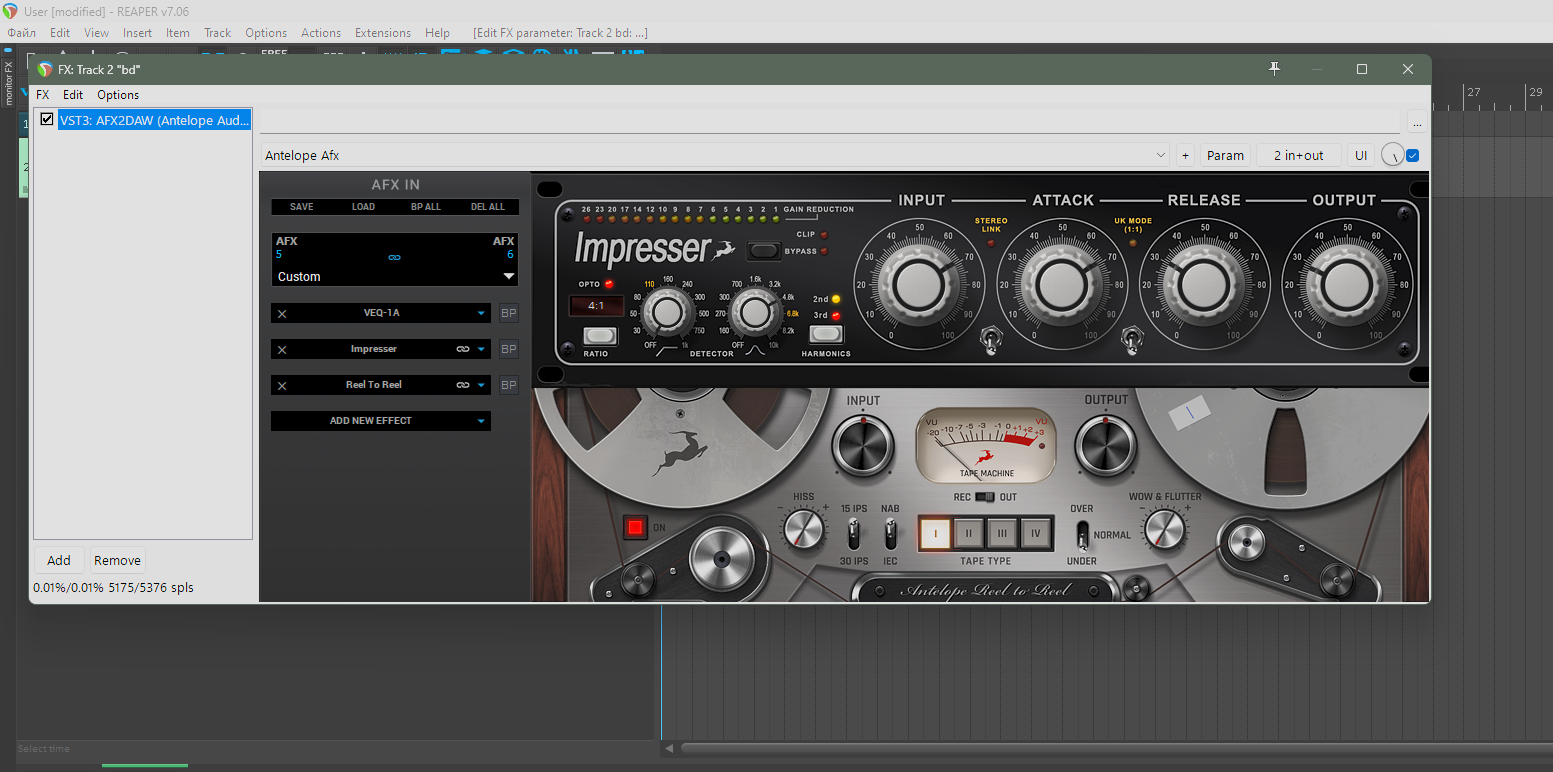Image resolution: width=1553 pixels, height=772 pixels.
Task: Click the 4:1 ratio display
Action: pyautogui.click(x=596, y=306)
